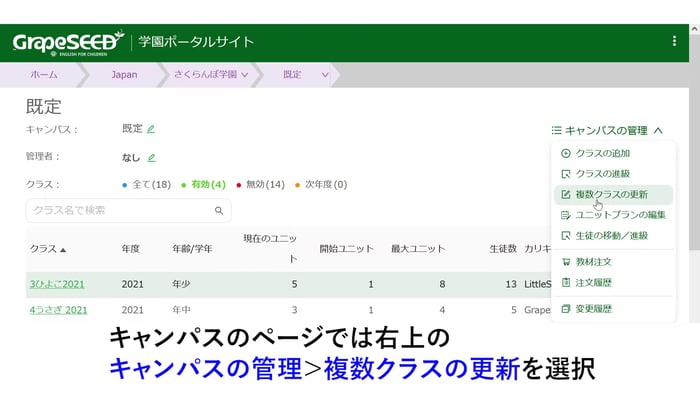Click the cart icon for 教材注文
The image size is (700, 393).
click(x=566, y=262)
